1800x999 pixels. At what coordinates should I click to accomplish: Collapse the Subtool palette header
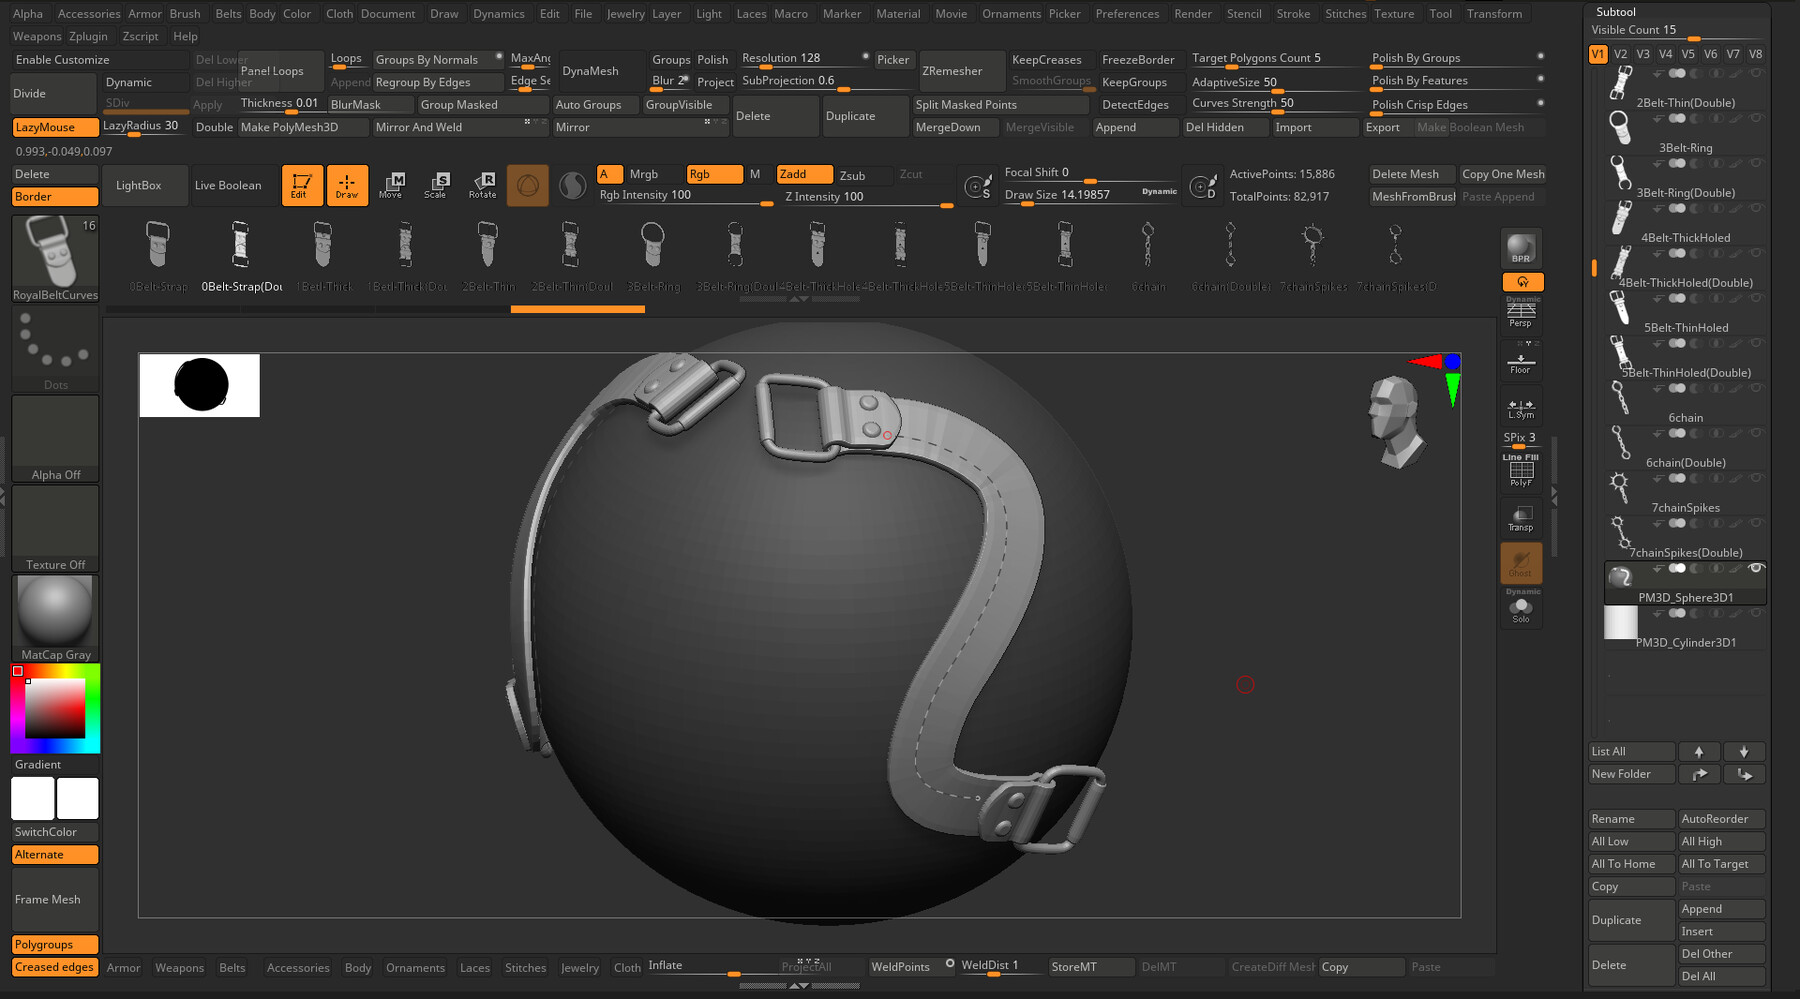1615,12
